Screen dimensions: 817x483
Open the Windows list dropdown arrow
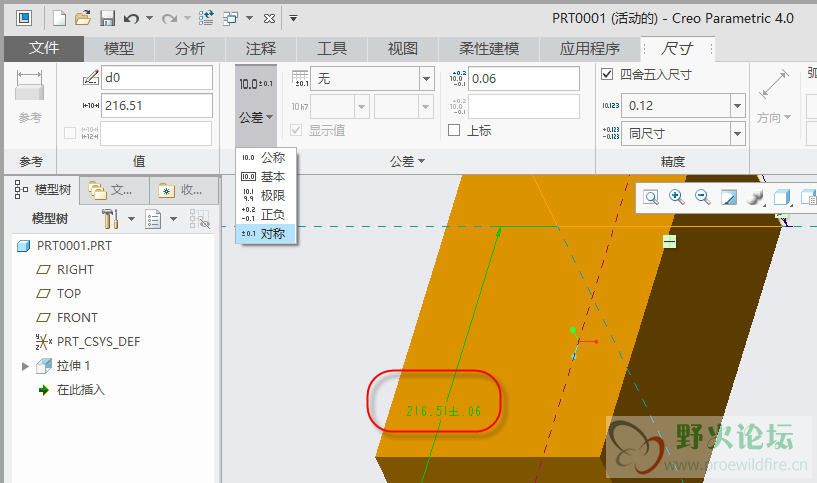[x=250, y=18]
